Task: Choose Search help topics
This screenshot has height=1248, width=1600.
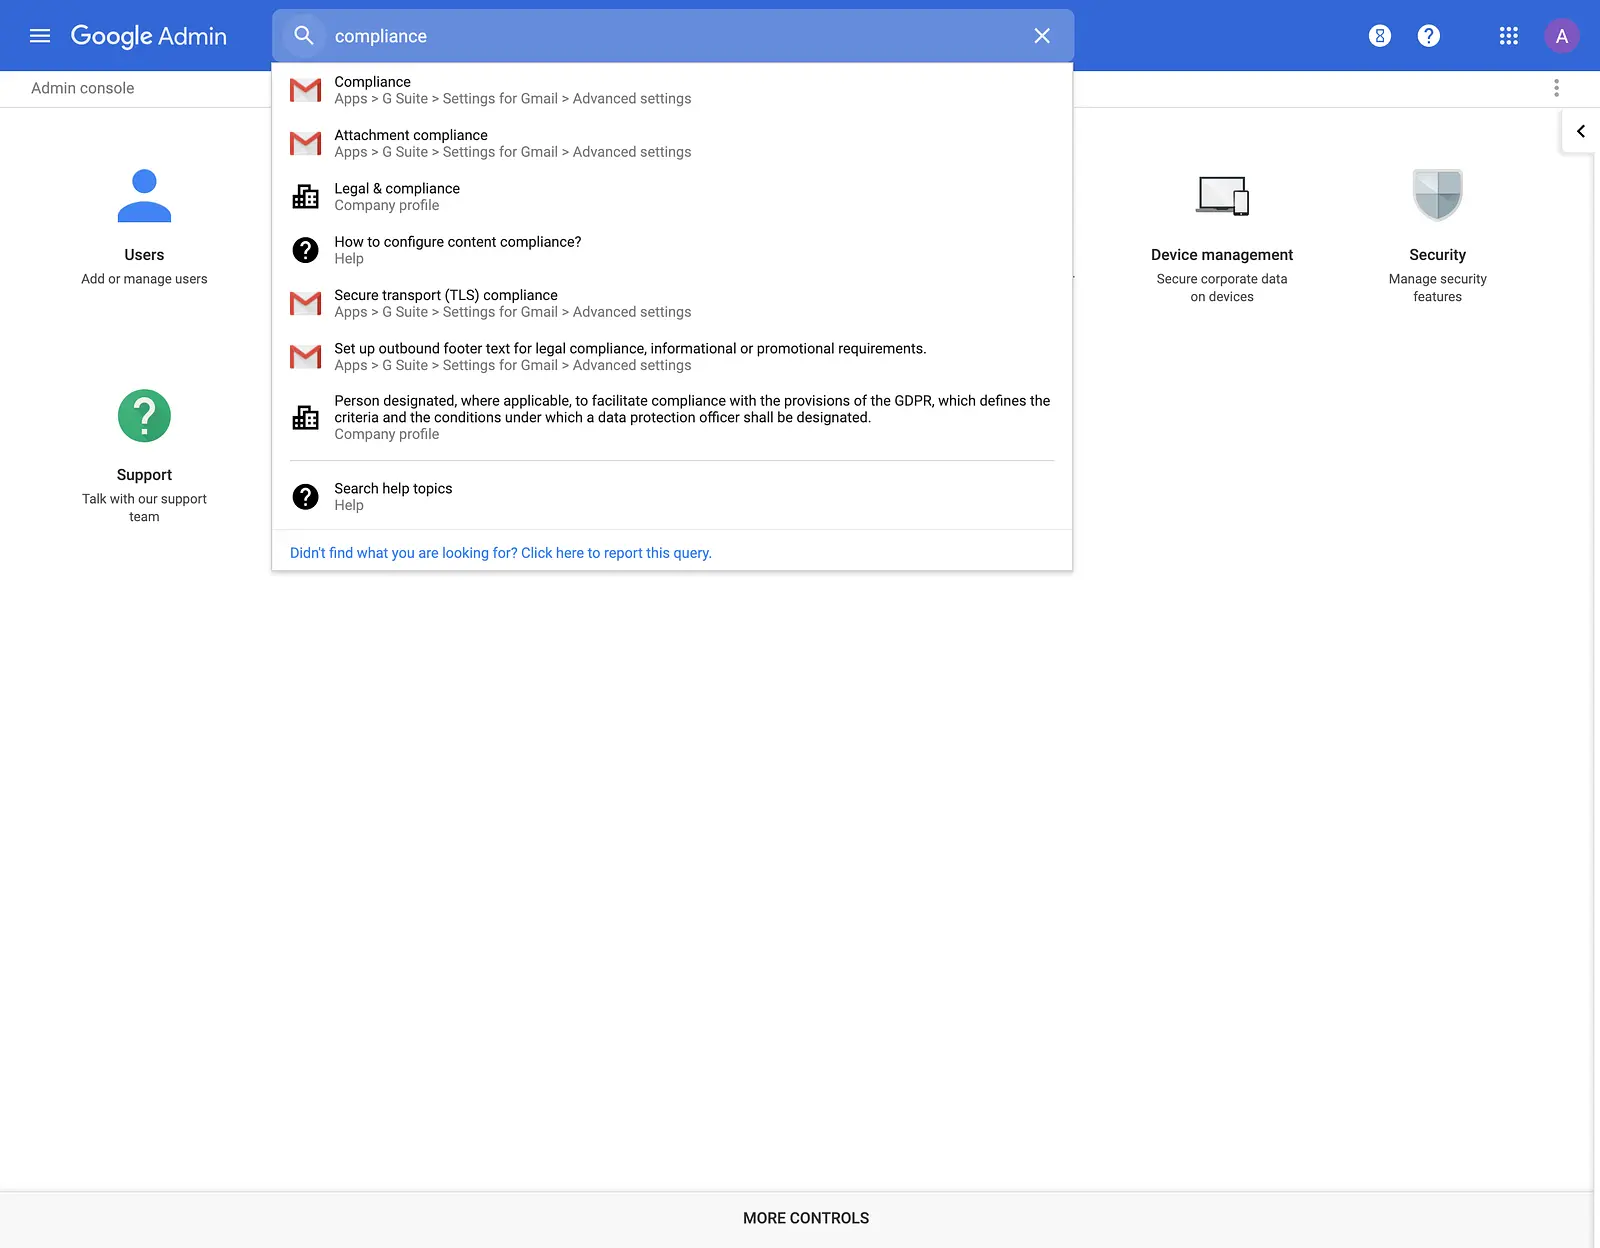Action: point(672,496)
